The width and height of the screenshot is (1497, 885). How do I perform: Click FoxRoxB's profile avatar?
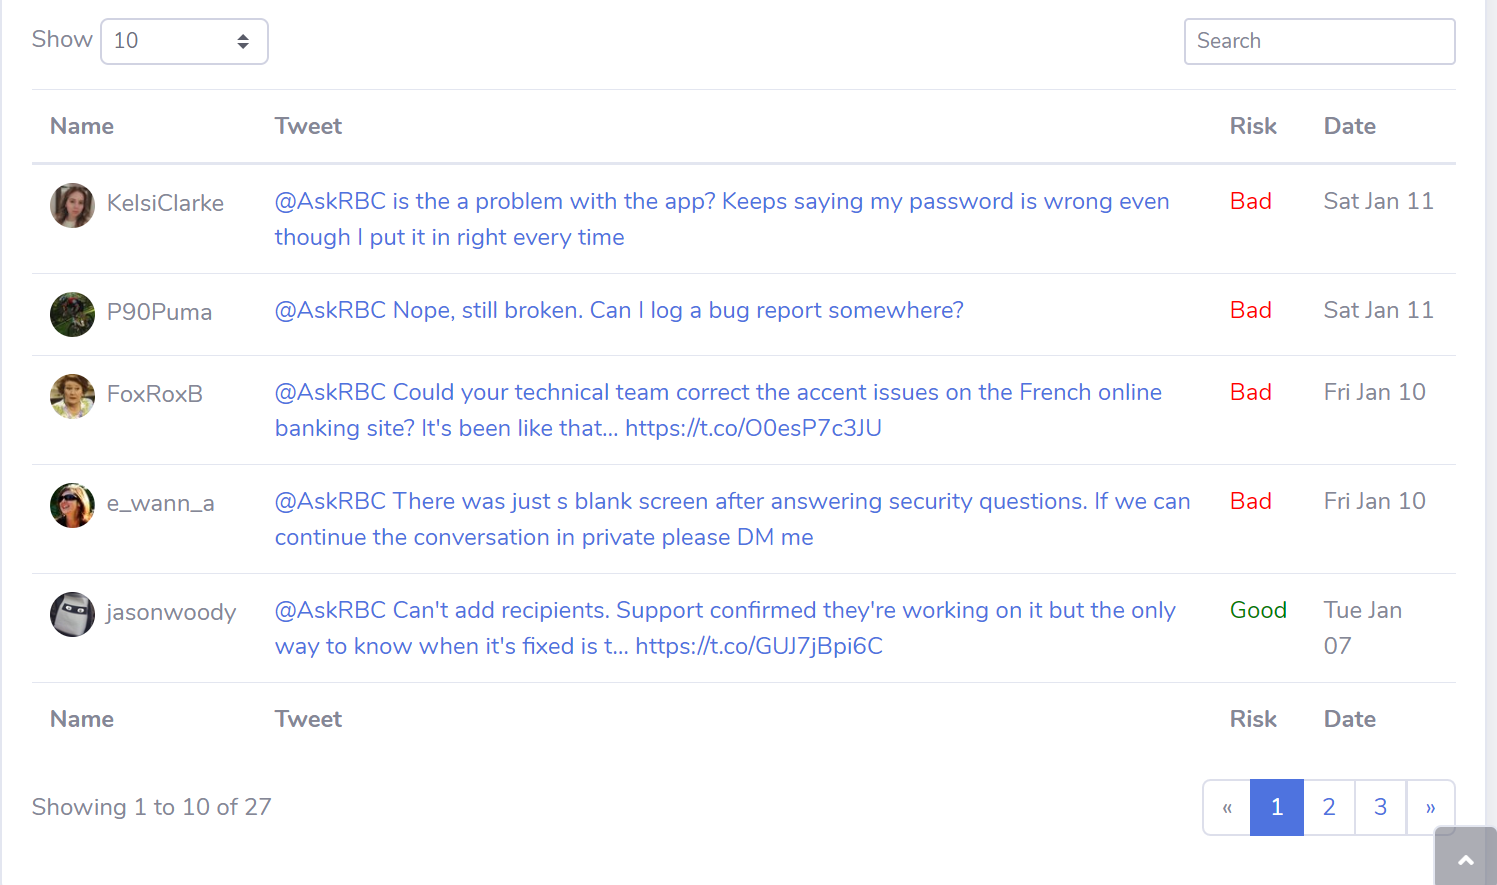pyautogui.click(x=72, y=396)
